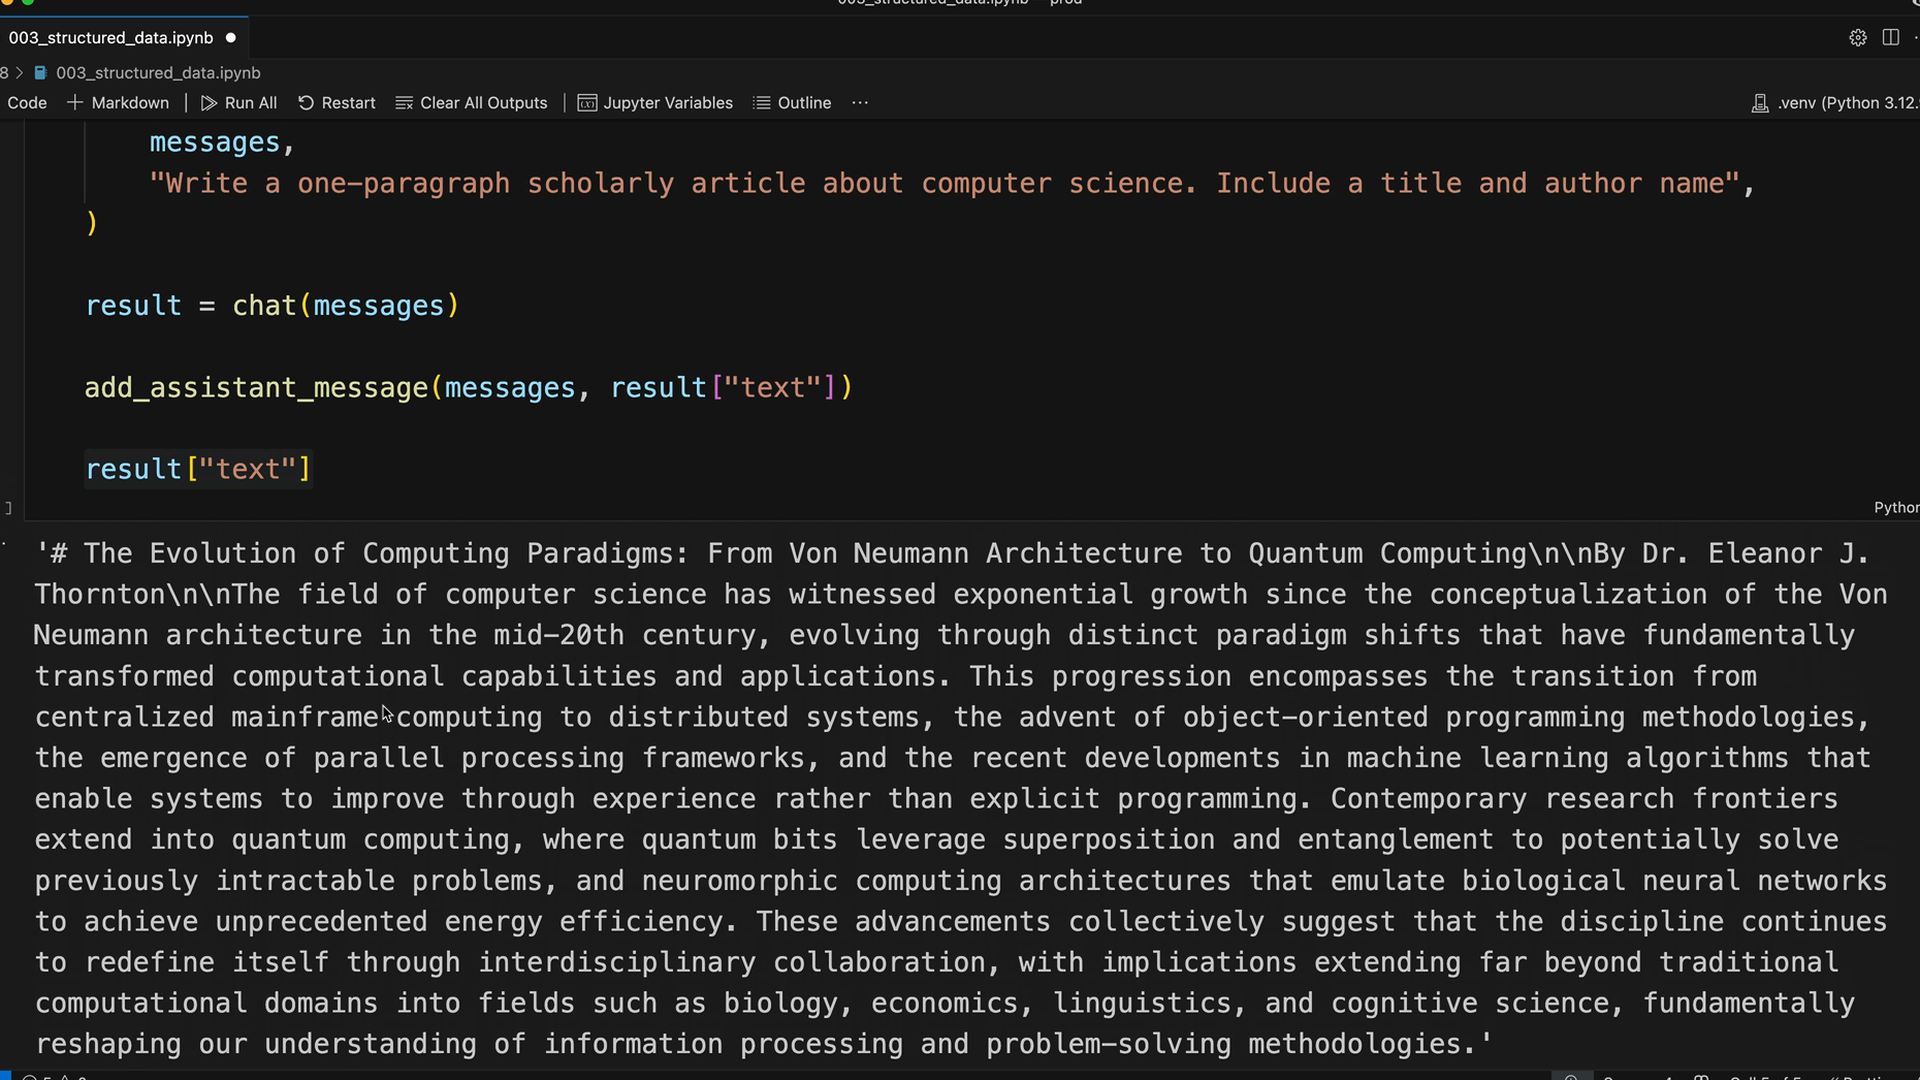Insert a Markdown cell
Image resolution: width=1920 pixels, height=1080 pixels.
click(118, 103)
